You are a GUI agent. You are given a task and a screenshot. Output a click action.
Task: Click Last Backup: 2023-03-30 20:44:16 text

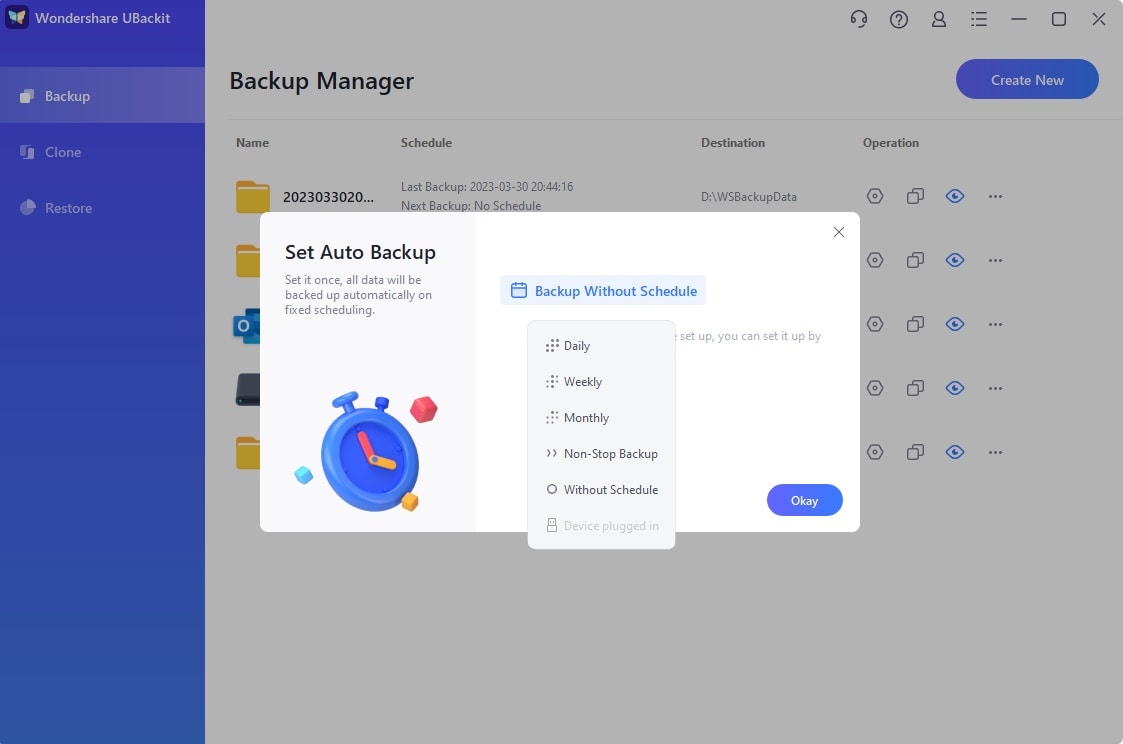point(487,187)
